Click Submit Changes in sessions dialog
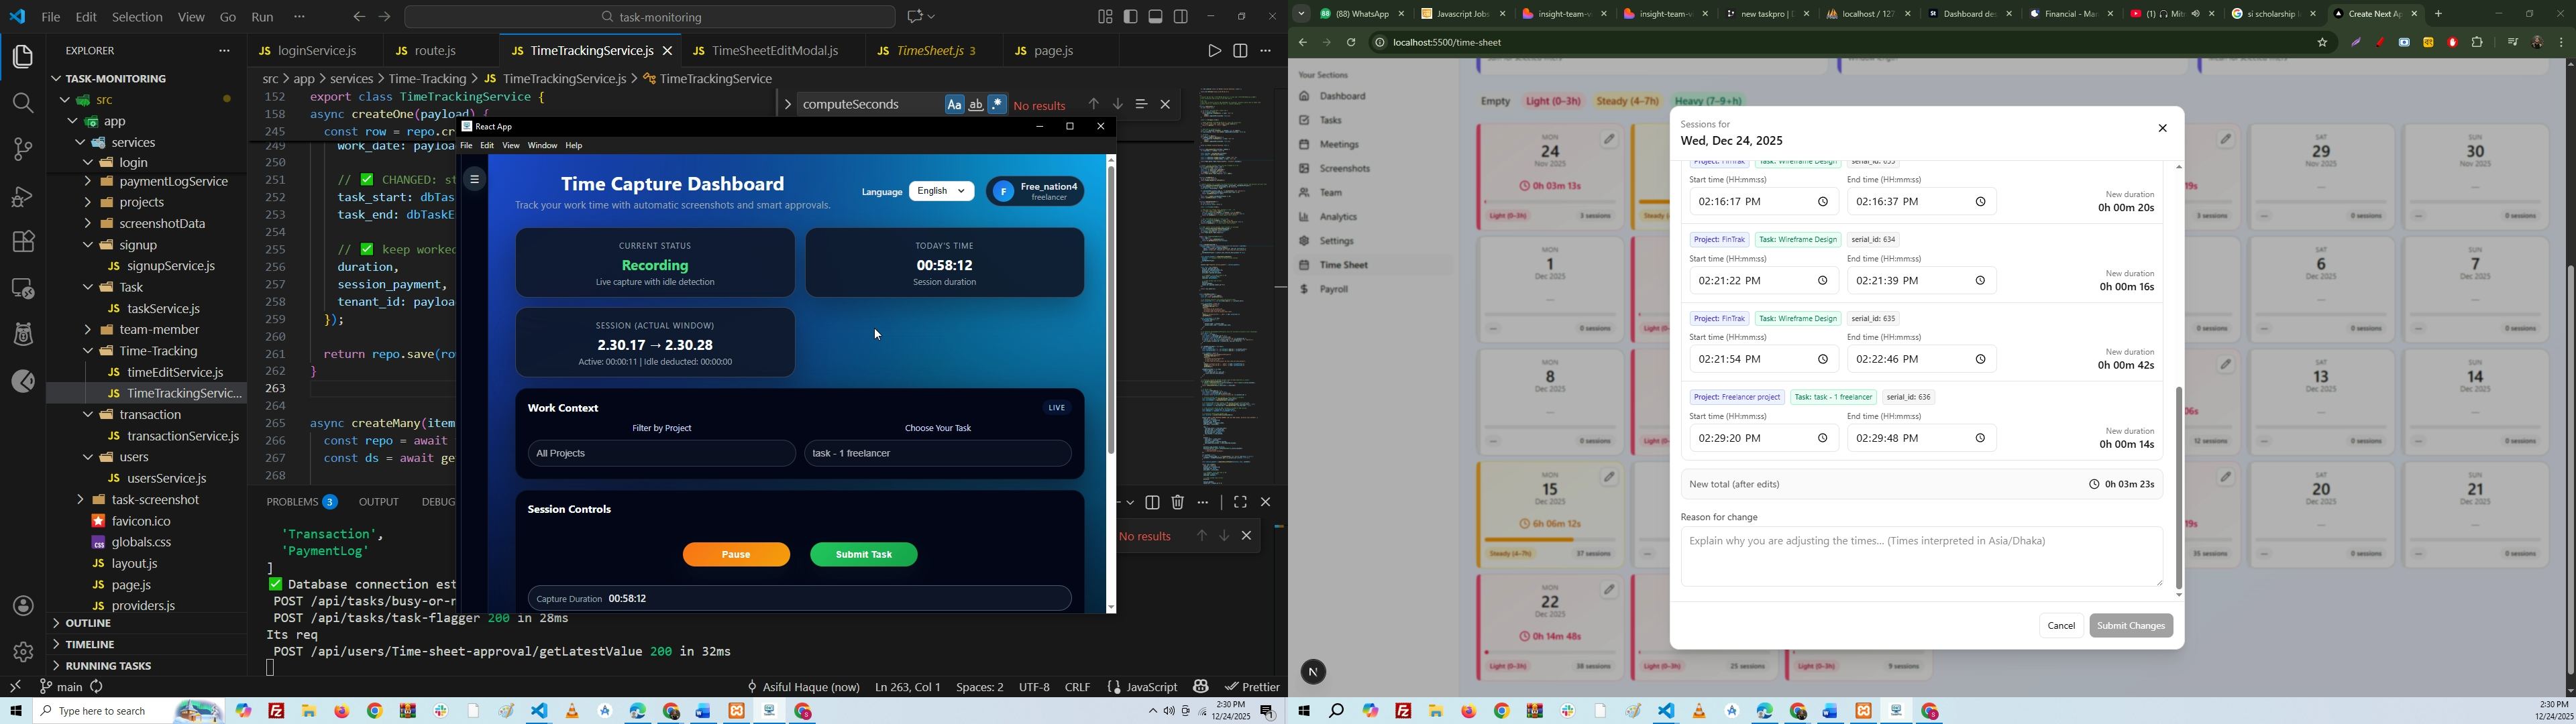Screen dimensions: 2576x724 pyautogui.click(x=2131, y=626)
